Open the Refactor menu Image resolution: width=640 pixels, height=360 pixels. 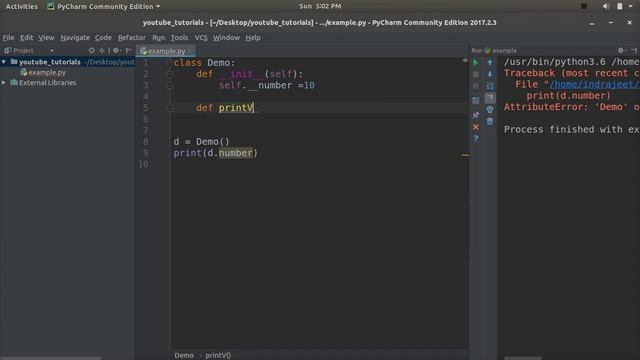click(131, 38)
